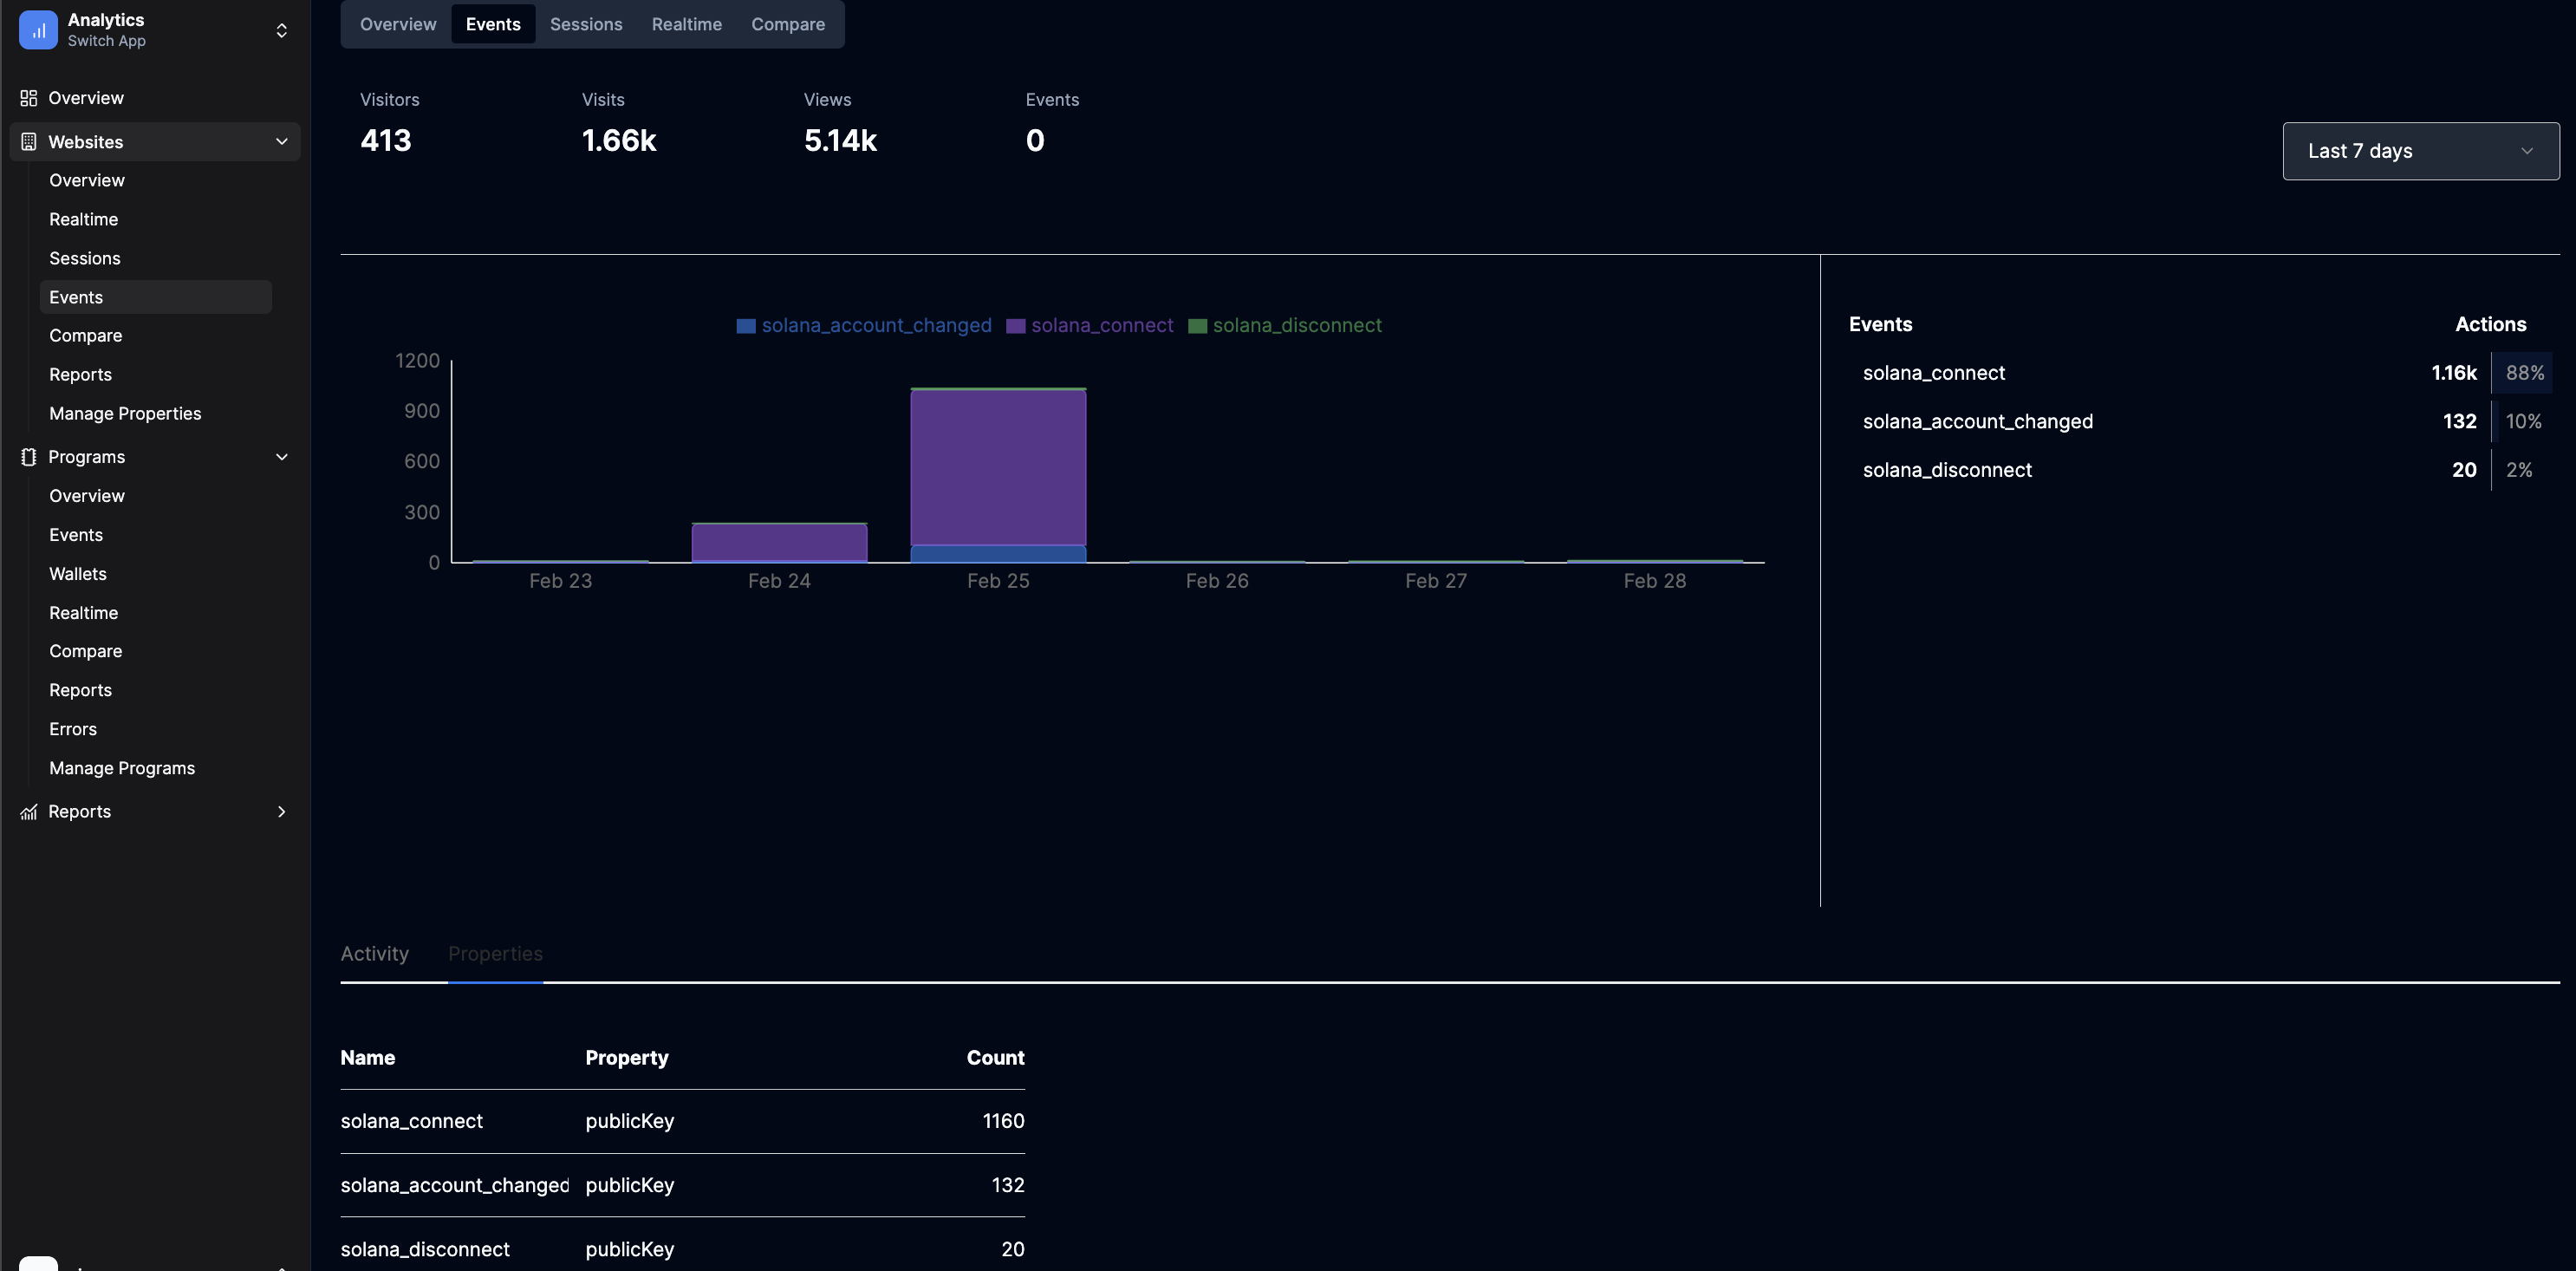Open the Last 7 days date dropdown
2576x1271 pixels.
[x=2420, y=151]
